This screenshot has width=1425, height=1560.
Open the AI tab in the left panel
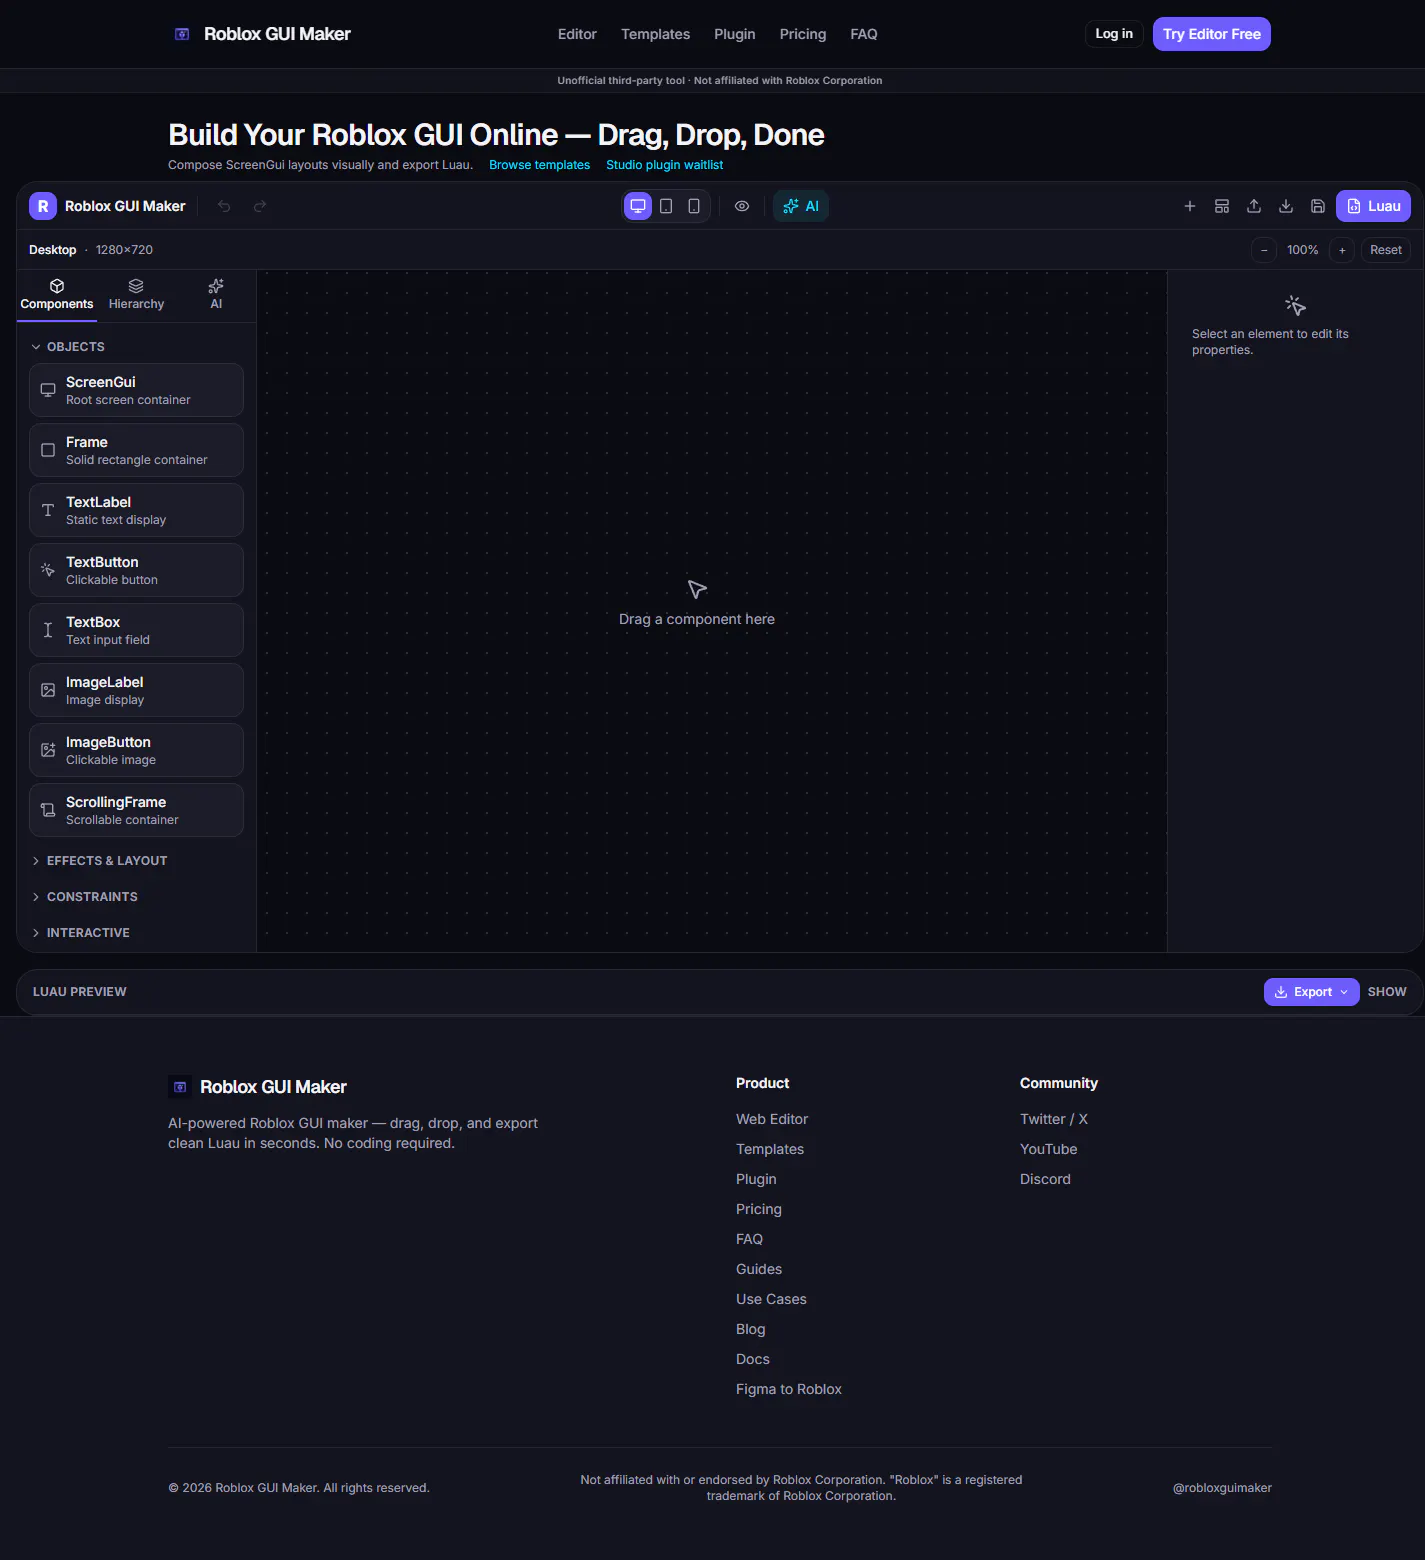coord(216,295)
